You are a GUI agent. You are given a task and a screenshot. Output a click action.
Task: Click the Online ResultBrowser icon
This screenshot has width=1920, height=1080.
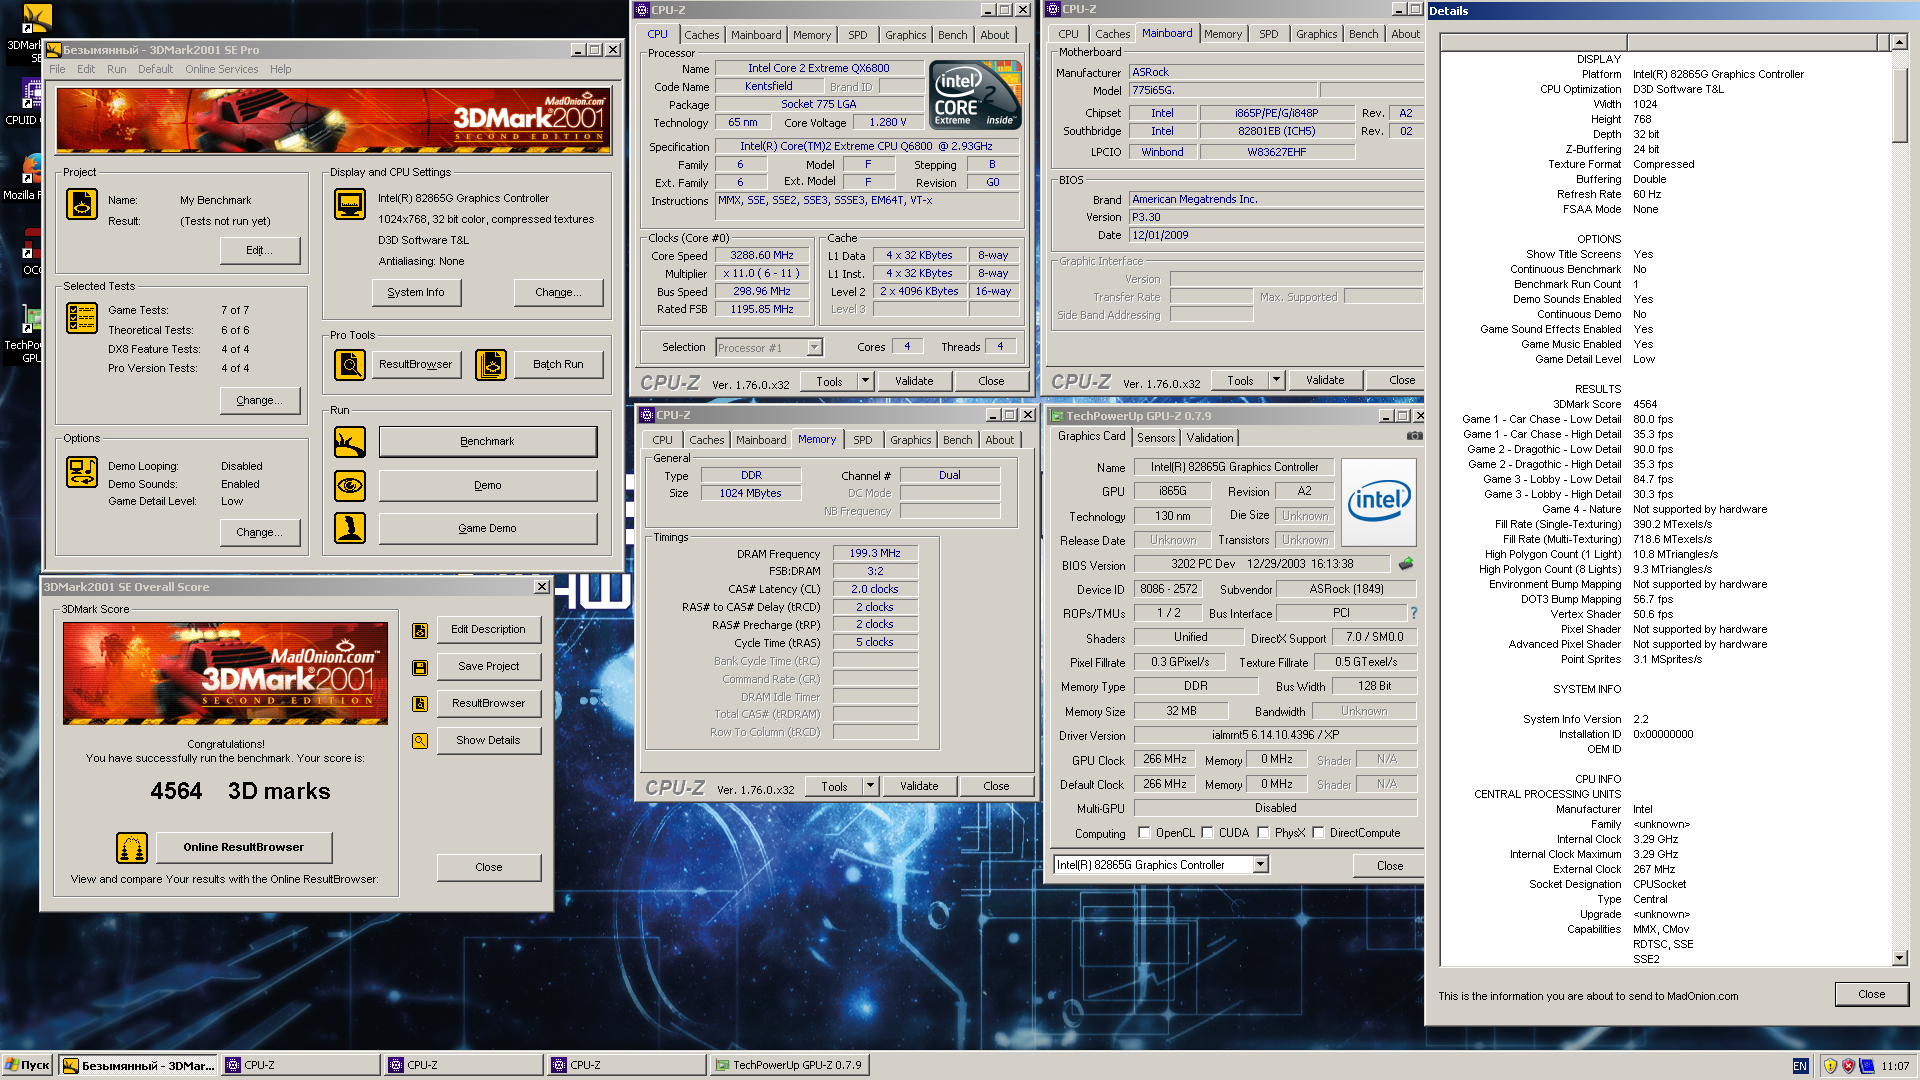[x=132, y=848]
